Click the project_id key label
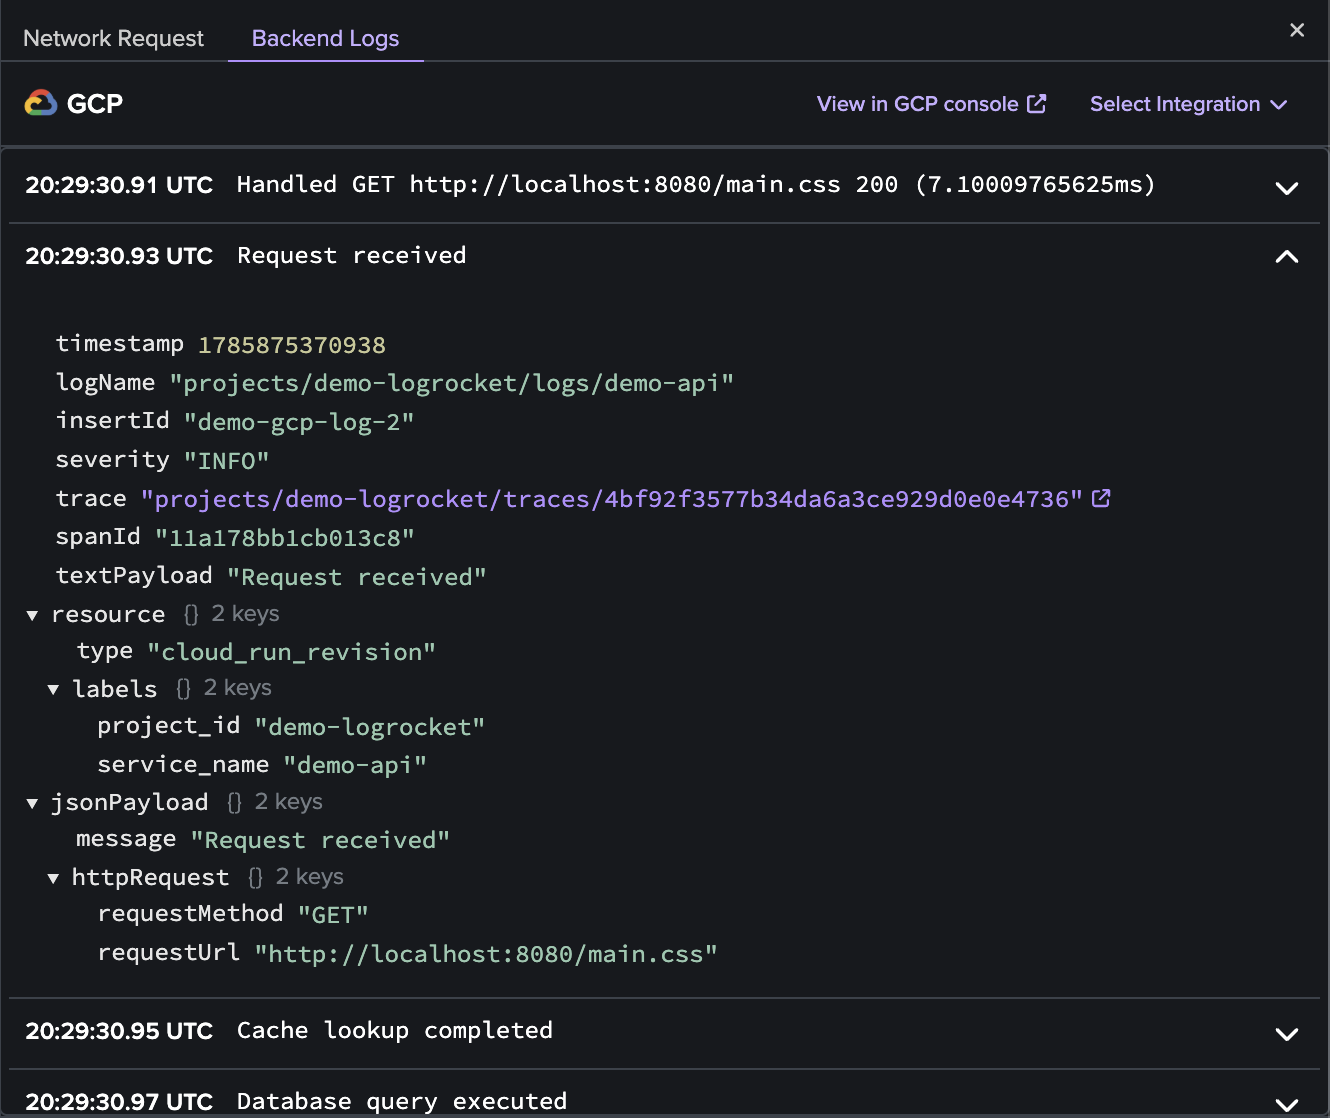The width and height of the screenshot is (1330, 1118). coord(169,726)
